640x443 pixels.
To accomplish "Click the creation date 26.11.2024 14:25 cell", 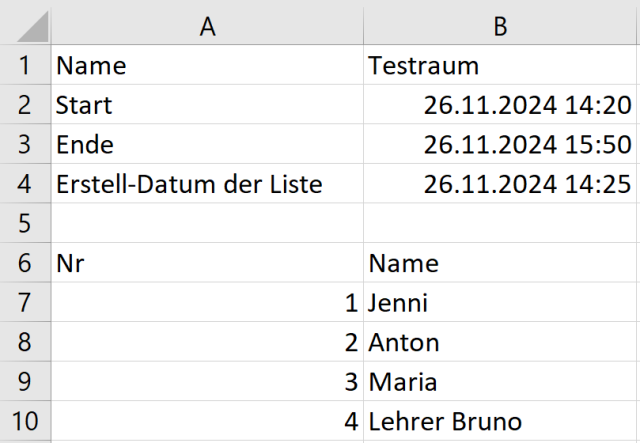I will click(501, 184).
